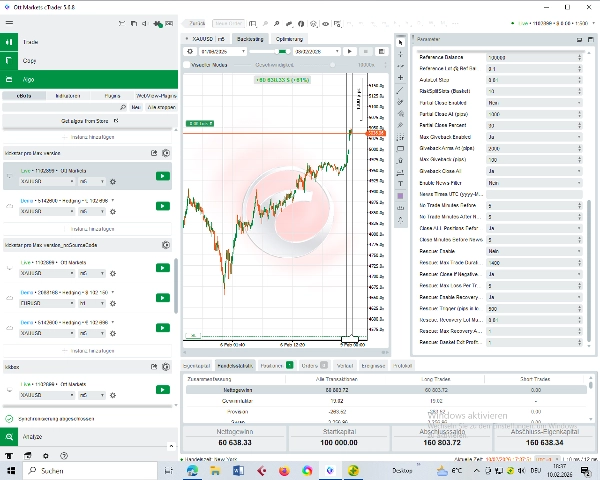
Task: Click the purple color swatch in drawing toolbar
Action: [400, 196]
